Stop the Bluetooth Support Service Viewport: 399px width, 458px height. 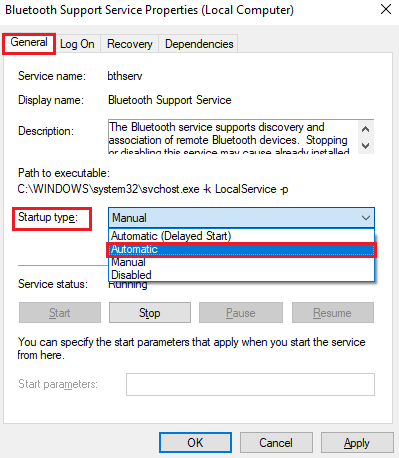tap(150, 313)
